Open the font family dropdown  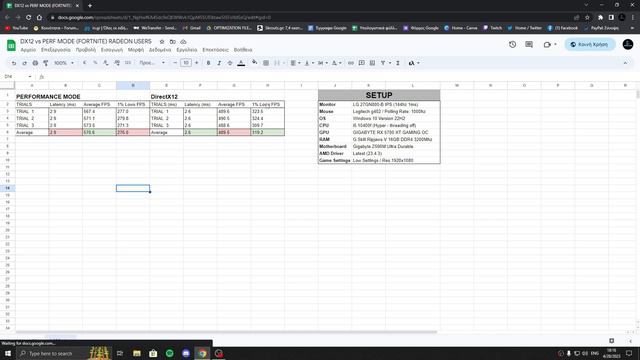click(x=152, y=63)
